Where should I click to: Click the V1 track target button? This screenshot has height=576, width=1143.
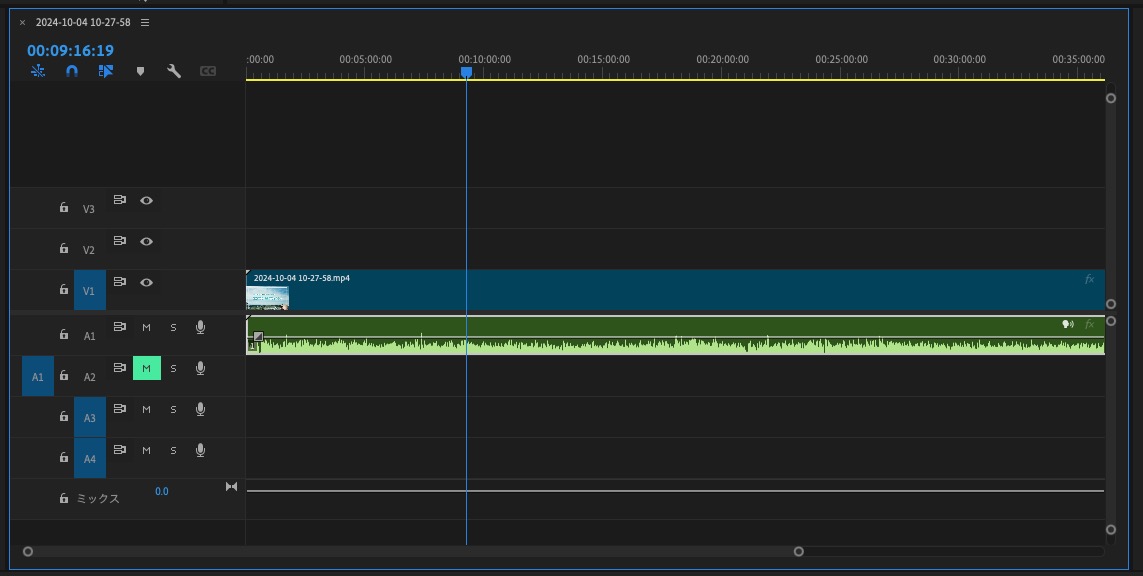pos(90,290)
